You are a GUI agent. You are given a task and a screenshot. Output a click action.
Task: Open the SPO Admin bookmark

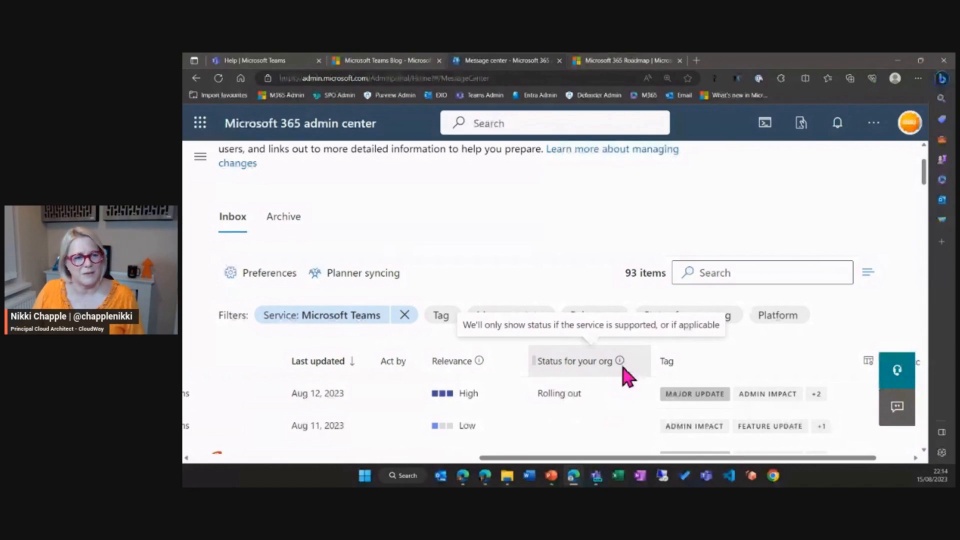pyautogui.click(x=334, y=95)
